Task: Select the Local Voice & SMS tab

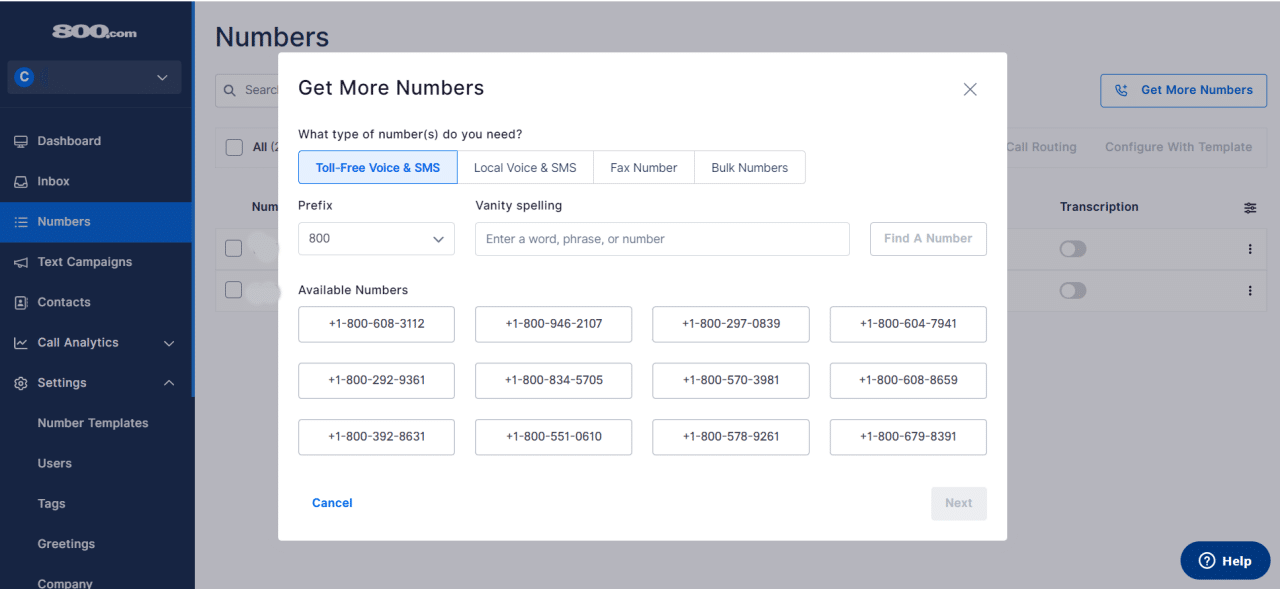Action: [x=526, y=167]
